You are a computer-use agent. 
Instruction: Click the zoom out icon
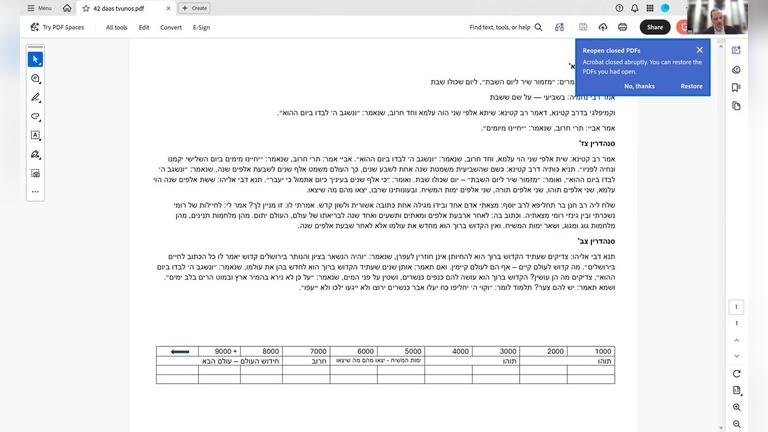coord(736,424)
